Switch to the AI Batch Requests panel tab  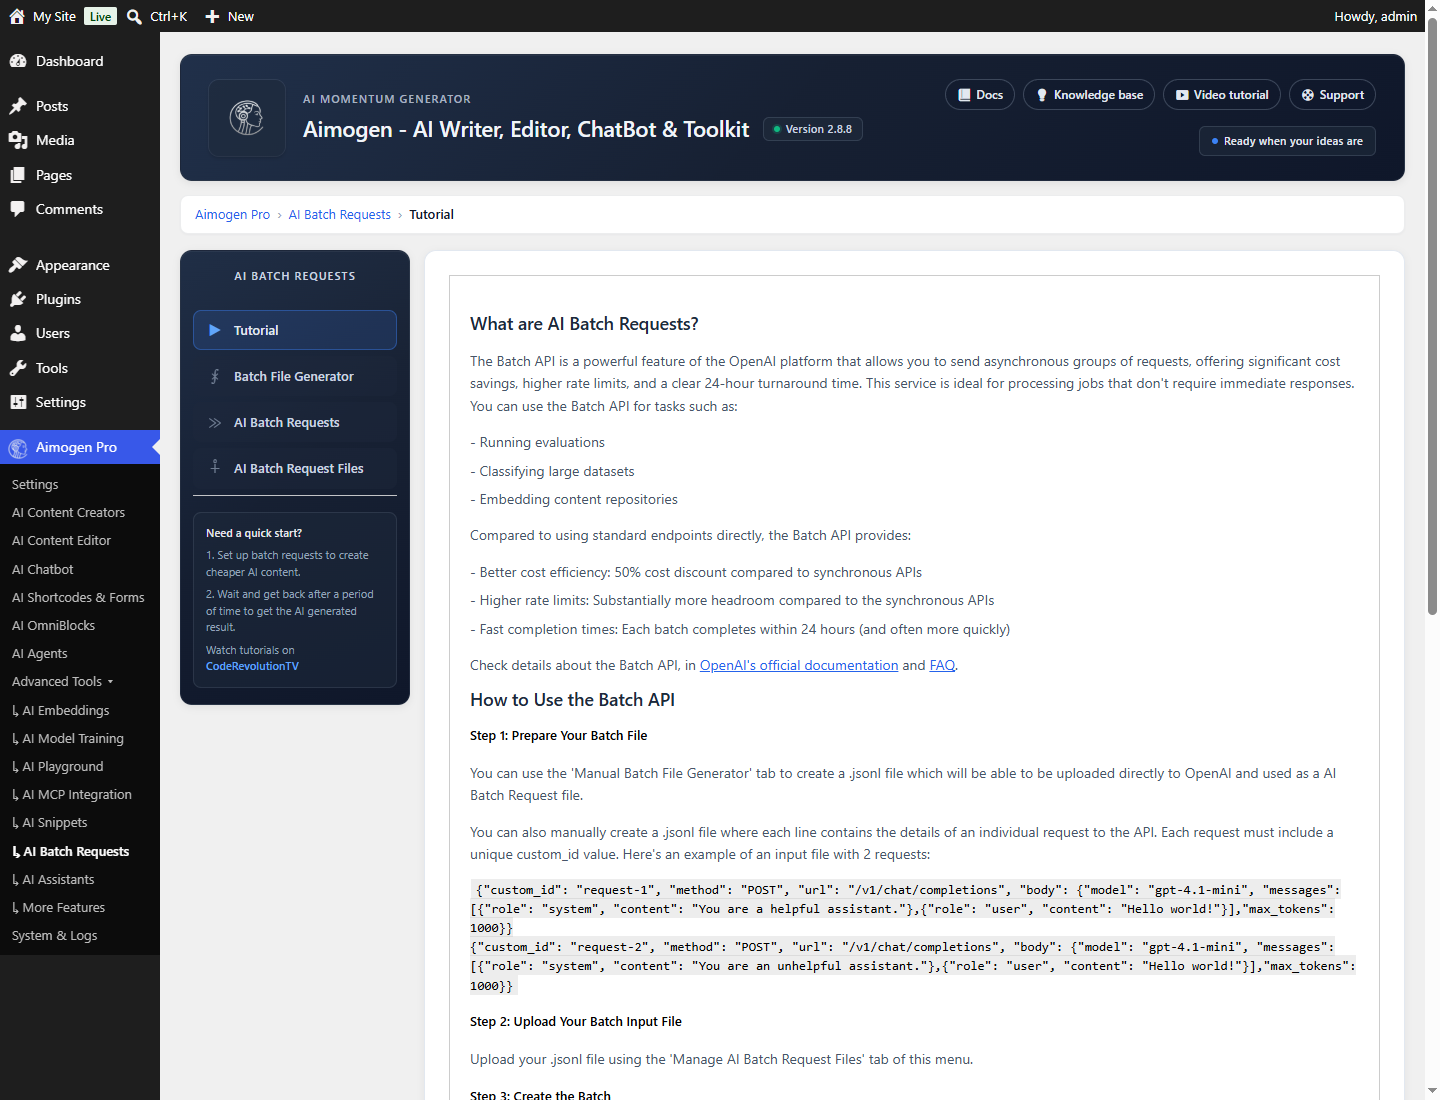point(295,422)
